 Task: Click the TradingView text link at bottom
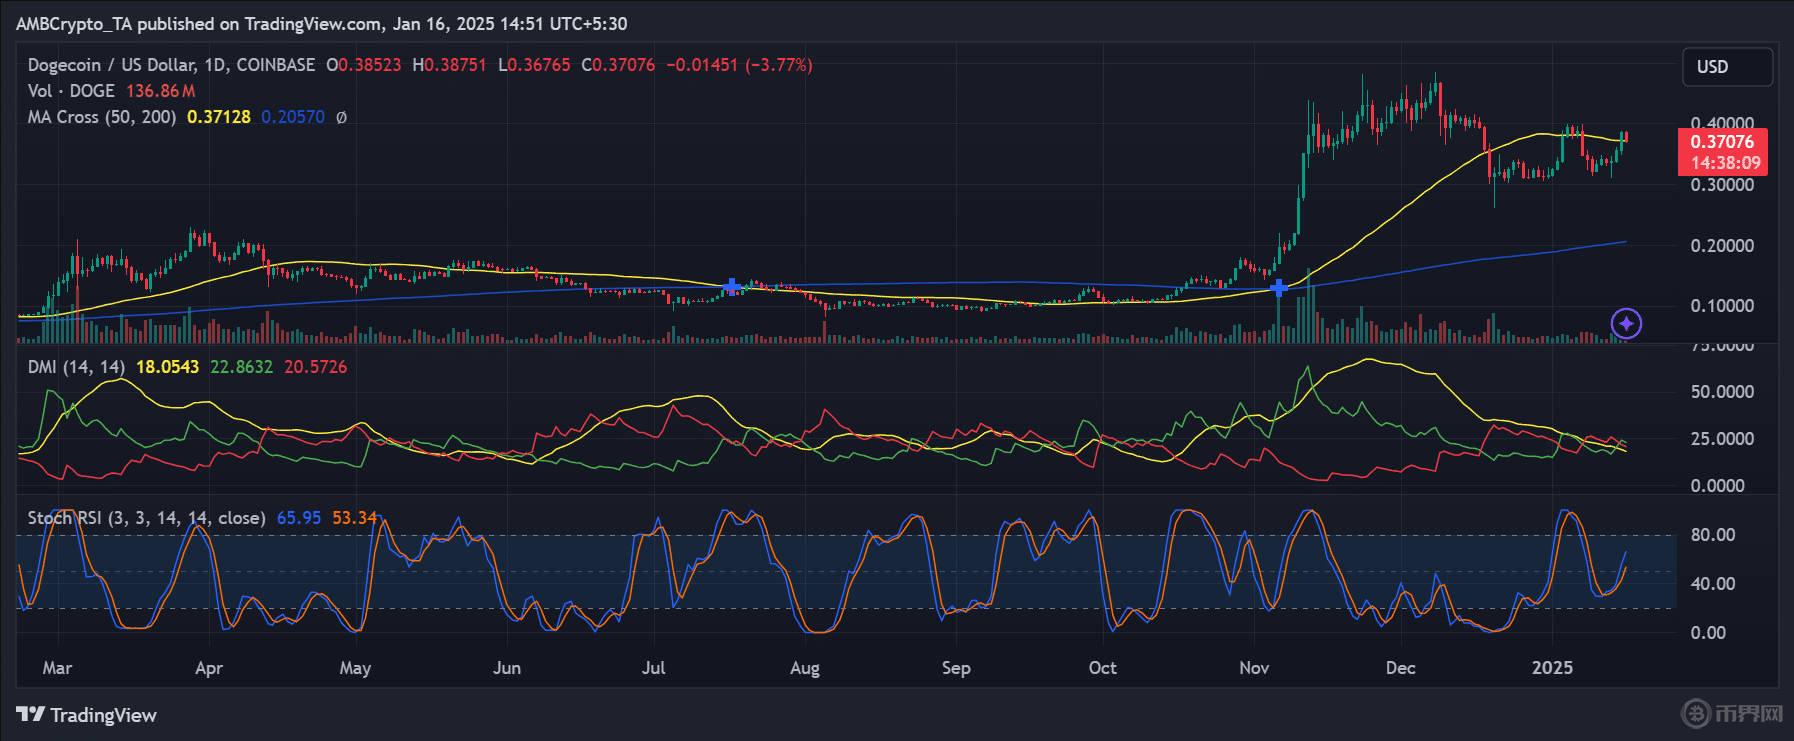pyautogui.click(x=103, y=715)
